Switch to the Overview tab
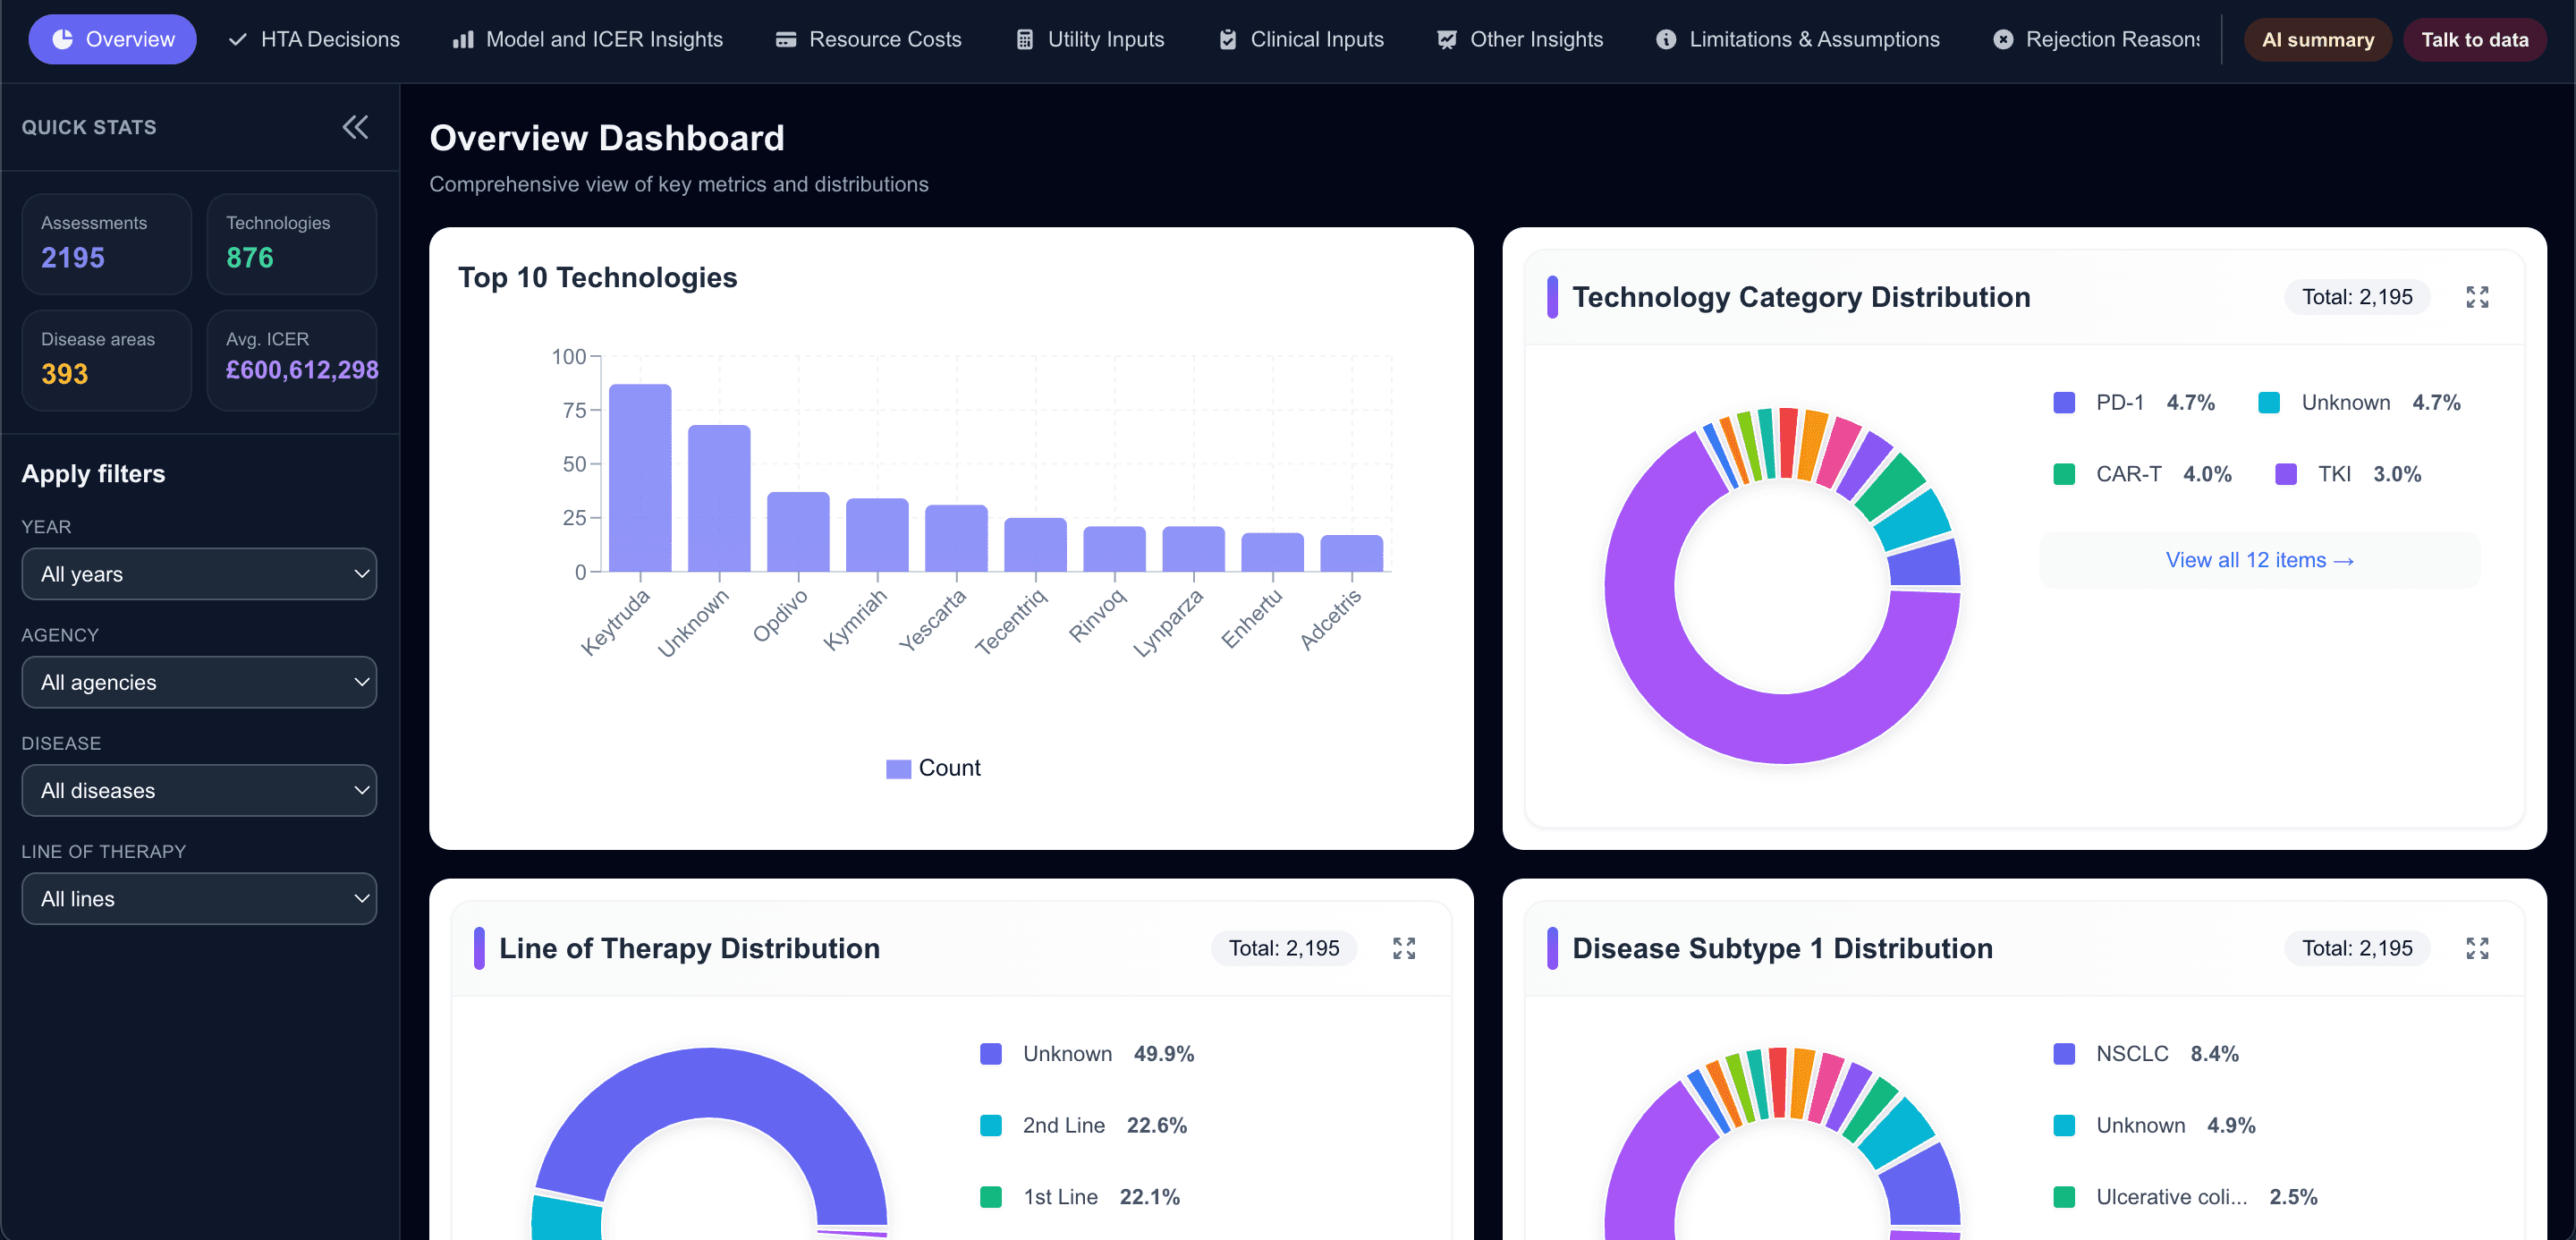This screenshot has height=1240, width=2576. click(113, 39)
